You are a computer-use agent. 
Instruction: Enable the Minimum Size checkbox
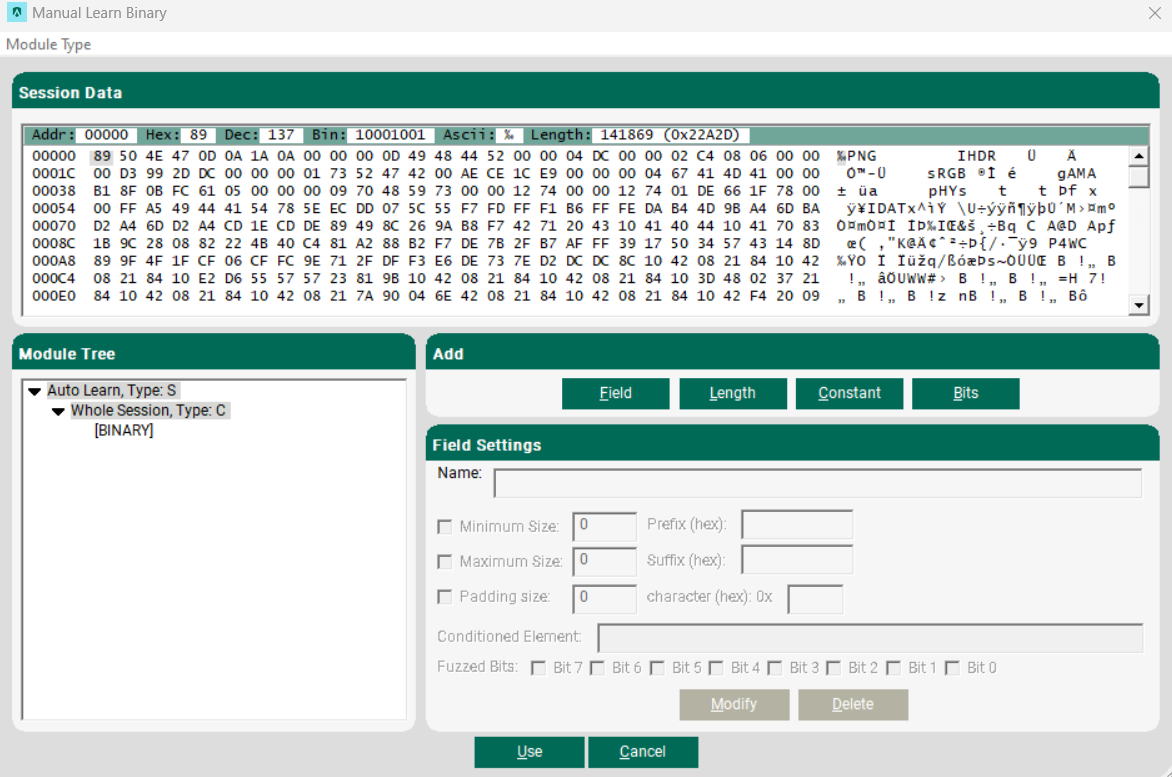point(445,527)
